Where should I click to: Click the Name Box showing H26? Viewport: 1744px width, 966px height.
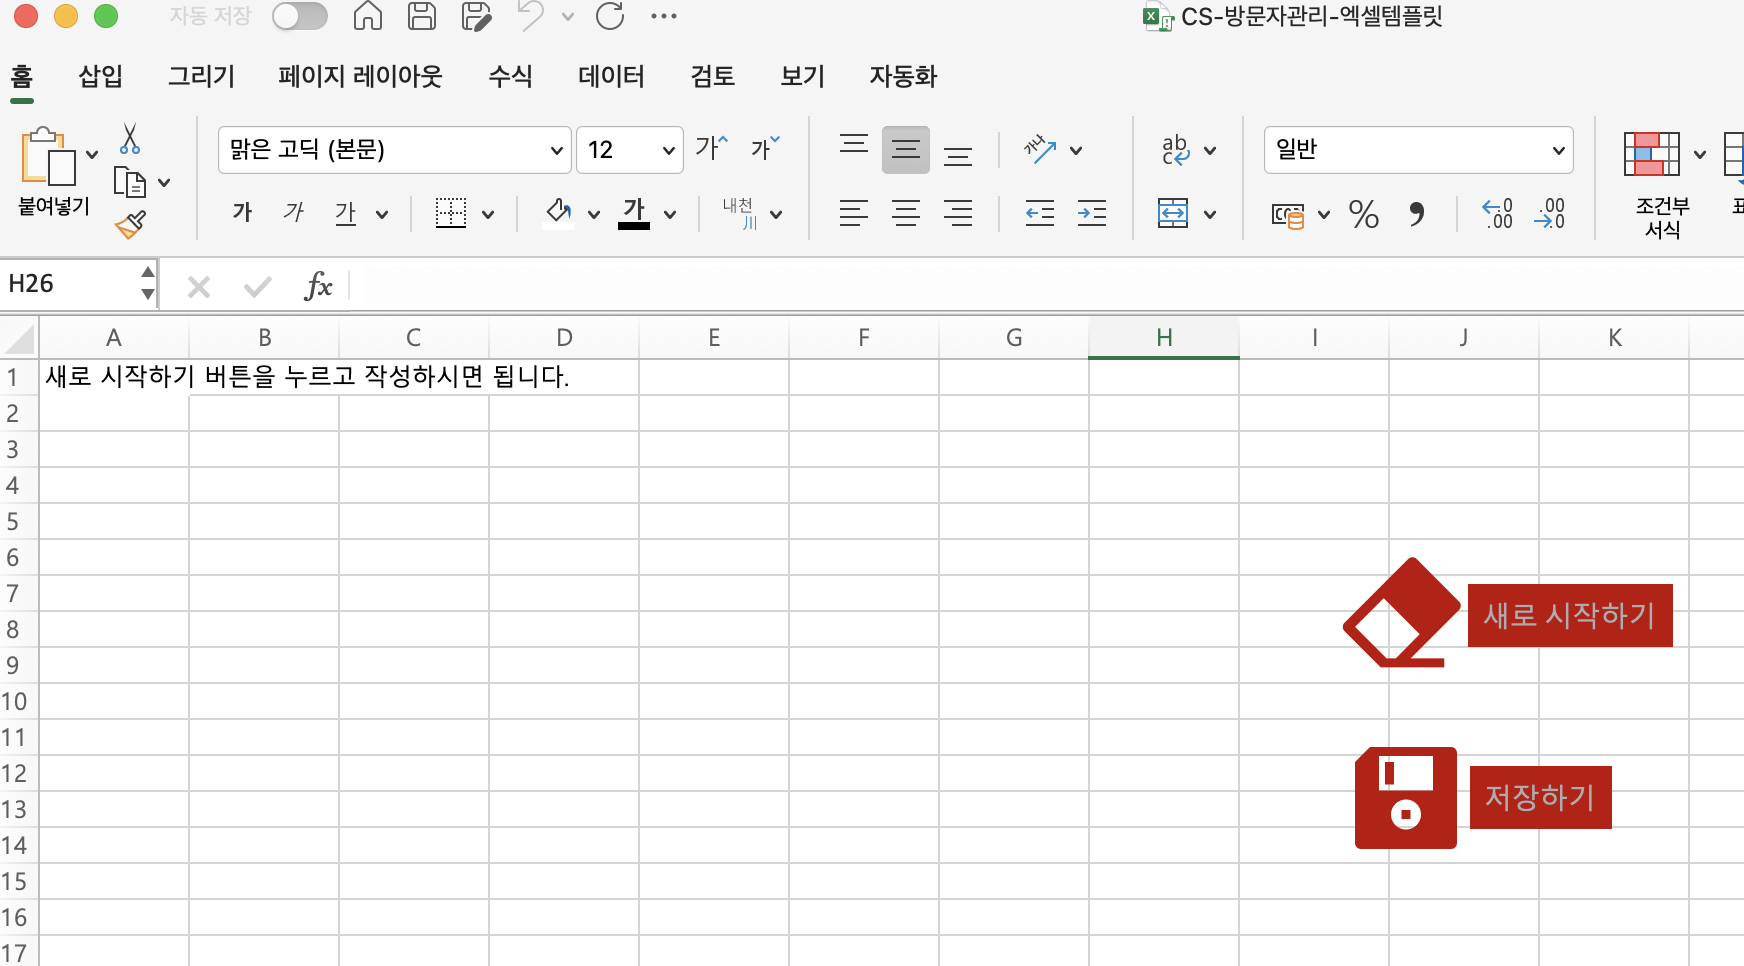pos(70,284)
